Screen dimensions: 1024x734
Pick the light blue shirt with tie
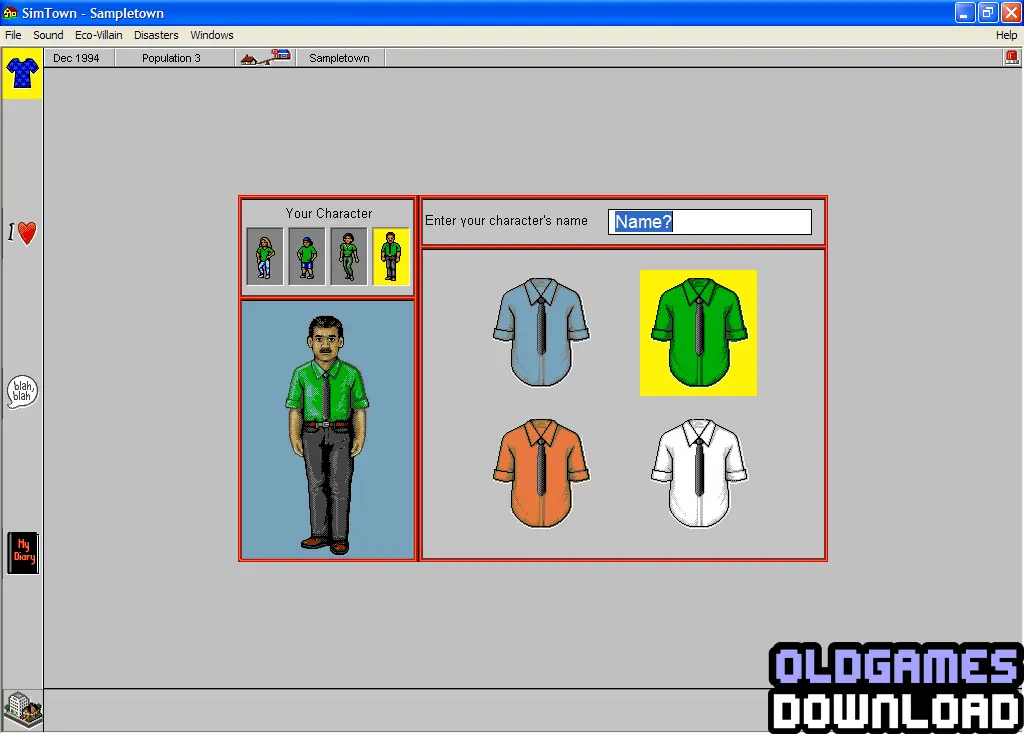click(541, 332)
